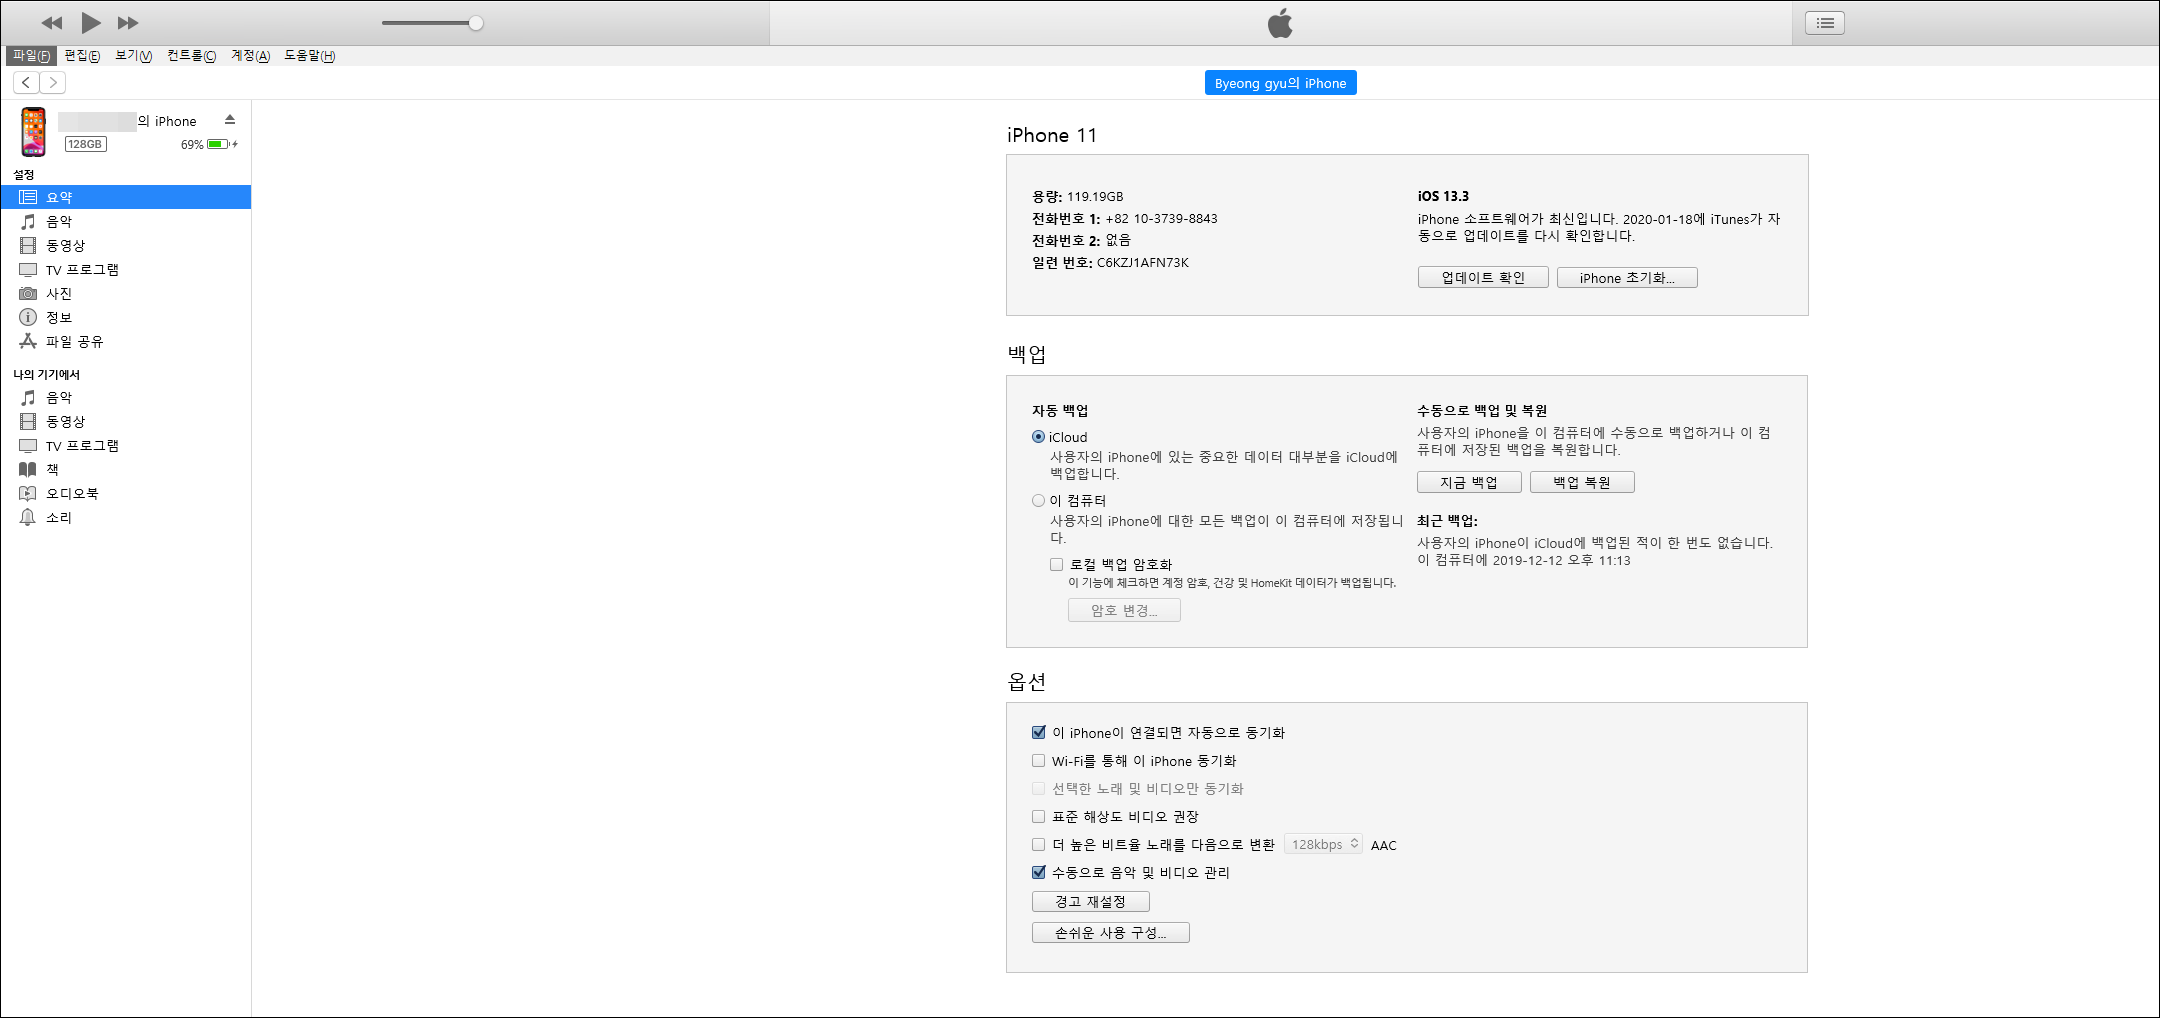
Task: Open the 편집(E) menu
Action: click(x=82, y=56)
